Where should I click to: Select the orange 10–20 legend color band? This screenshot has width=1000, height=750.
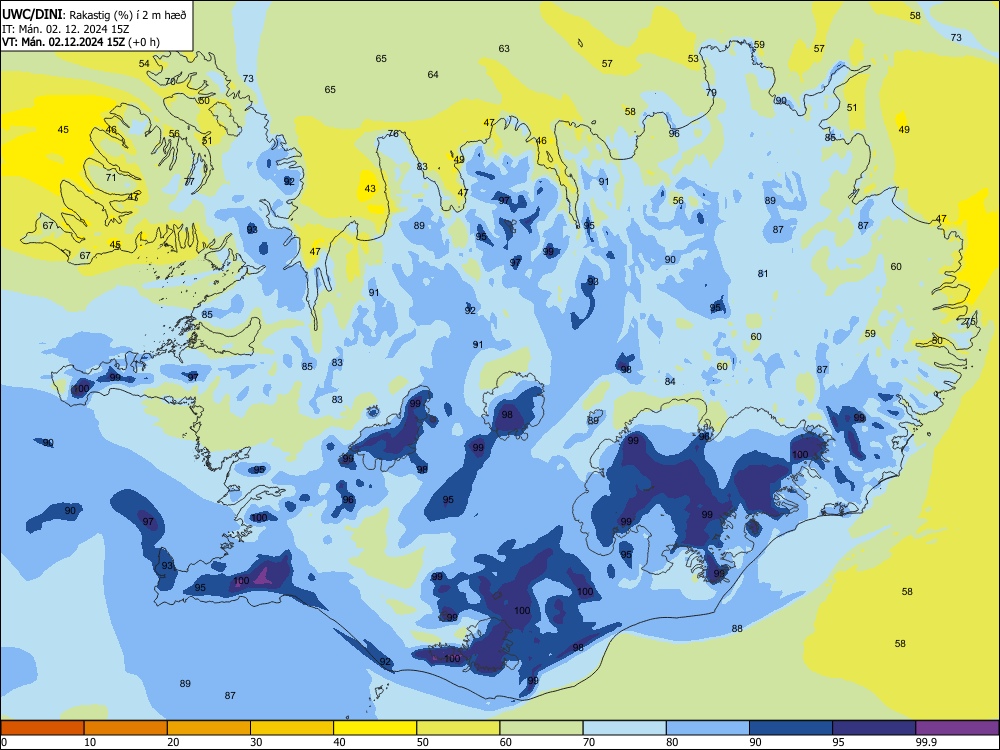coord(126,728)
